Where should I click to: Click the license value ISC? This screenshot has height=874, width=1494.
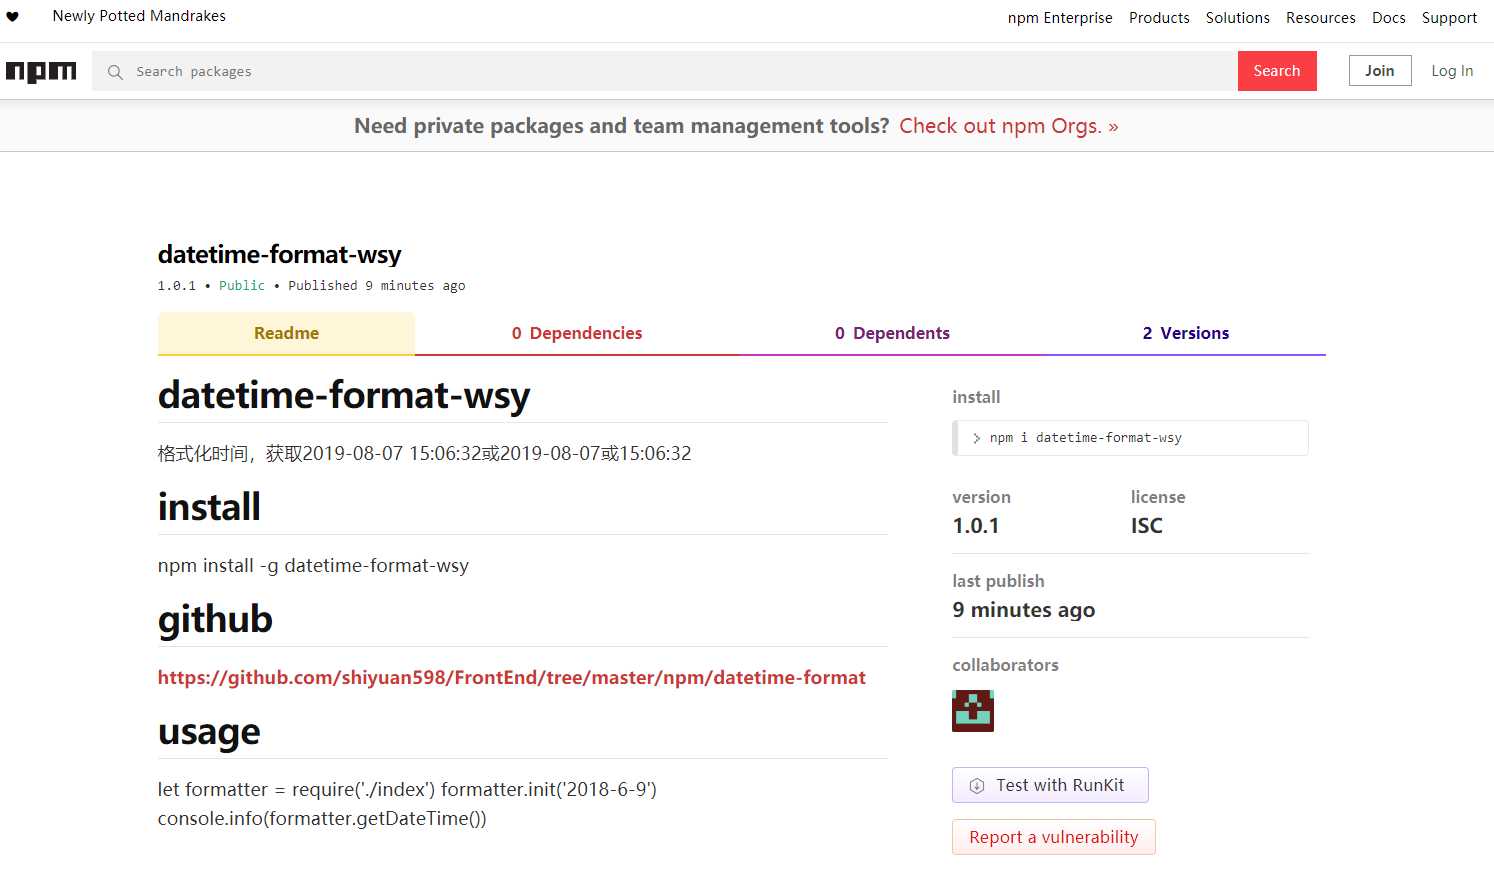point(1147,525)
